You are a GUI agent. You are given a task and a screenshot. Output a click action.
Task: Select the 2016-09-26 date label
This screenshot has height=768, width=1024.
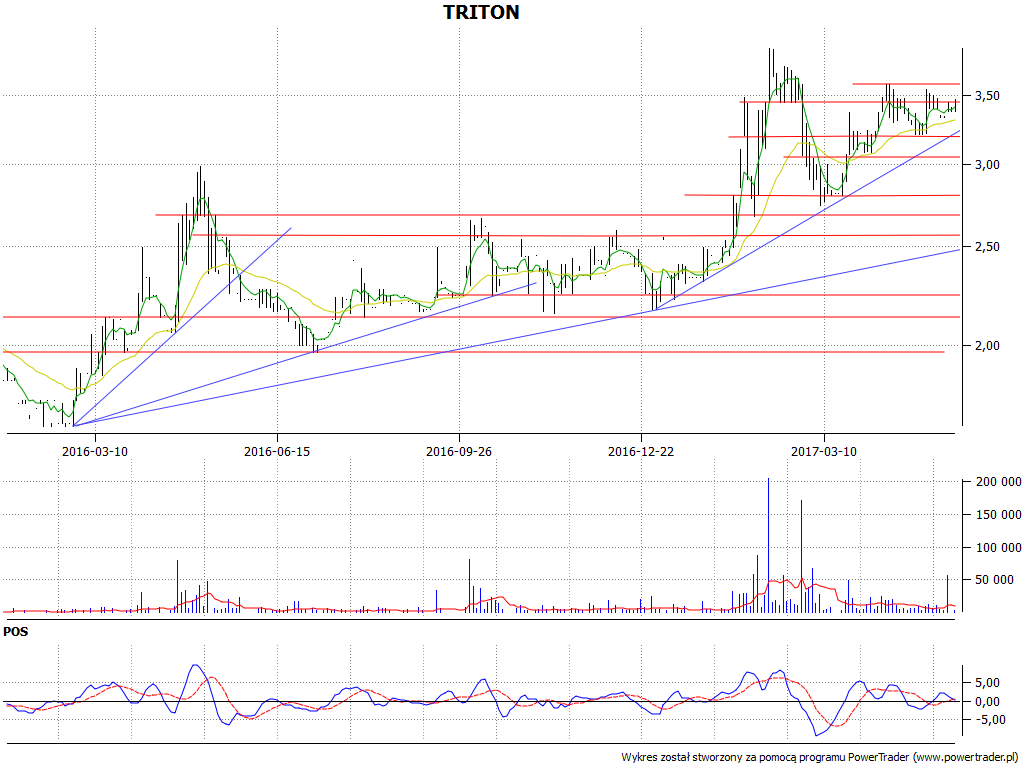(459, 451)
